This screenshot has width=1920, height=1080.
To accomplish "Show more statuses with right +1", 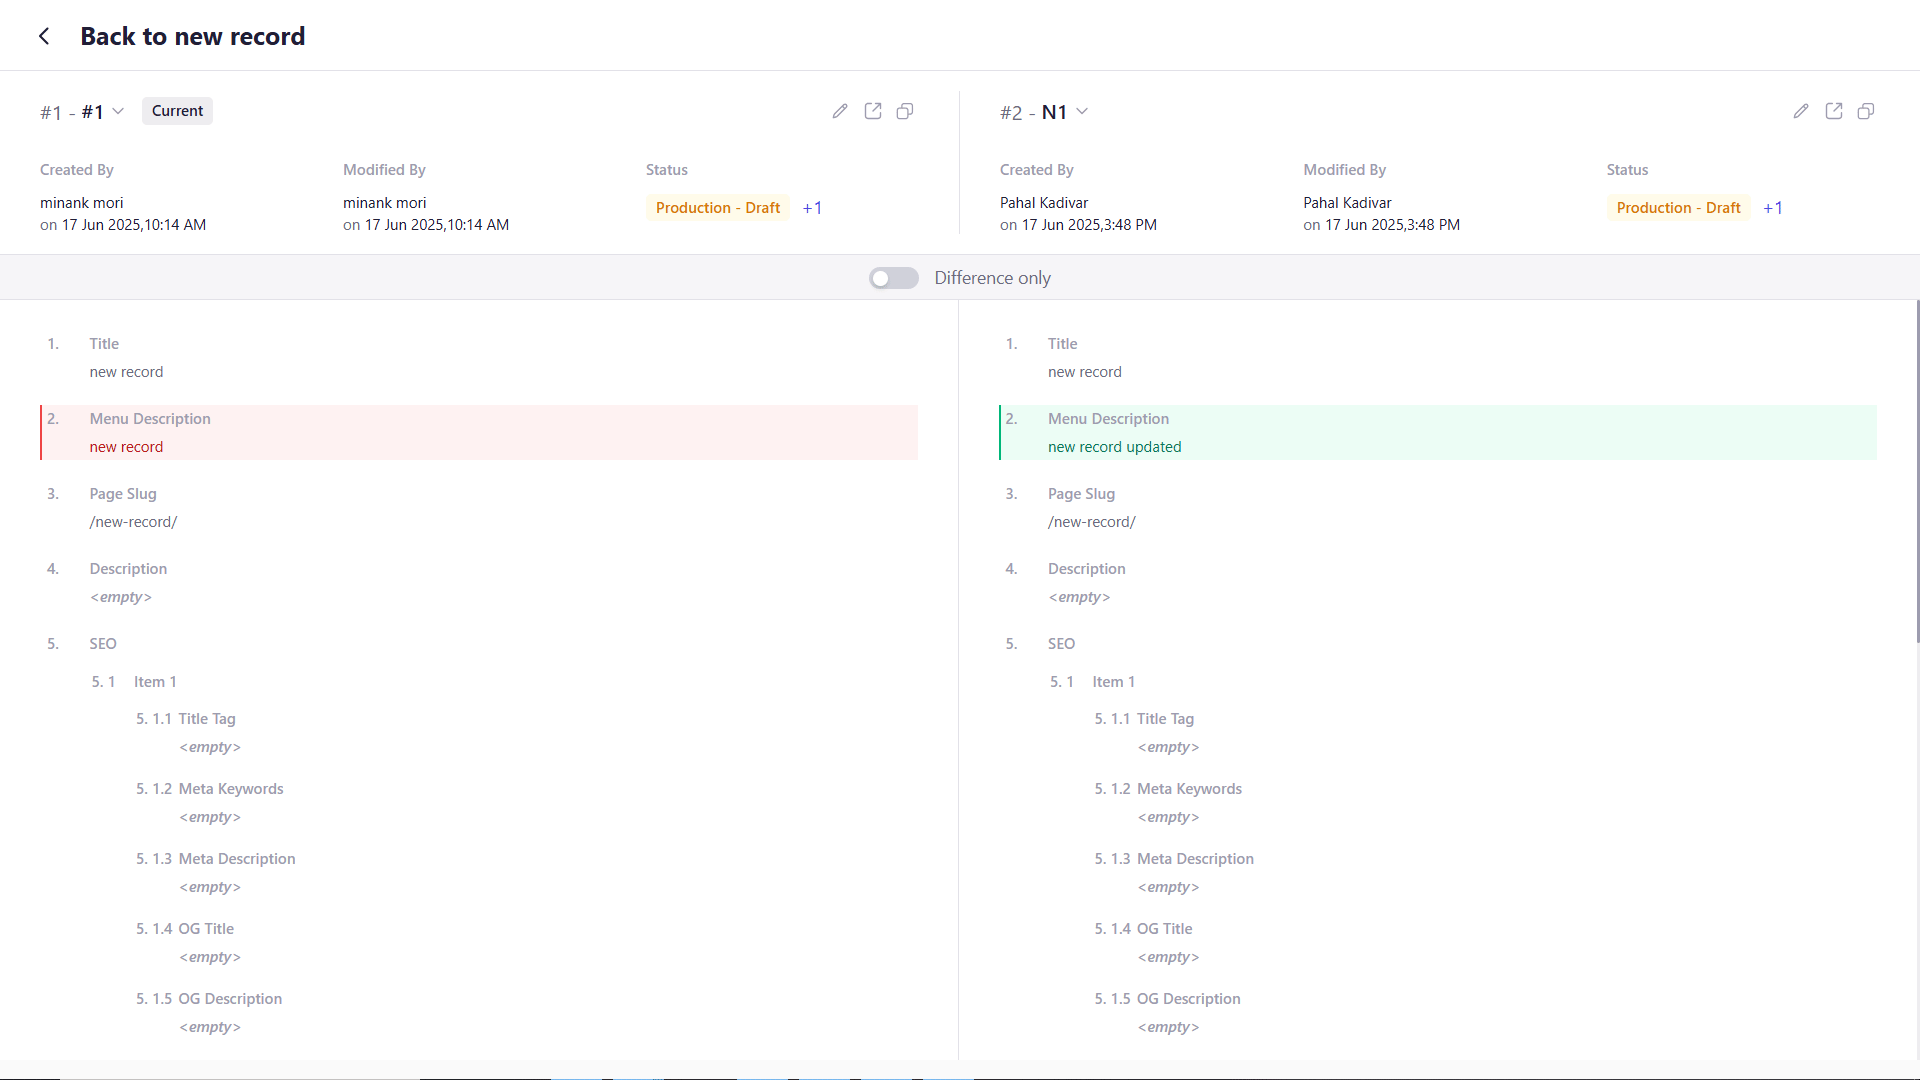I will click(x=1773, y=208).
